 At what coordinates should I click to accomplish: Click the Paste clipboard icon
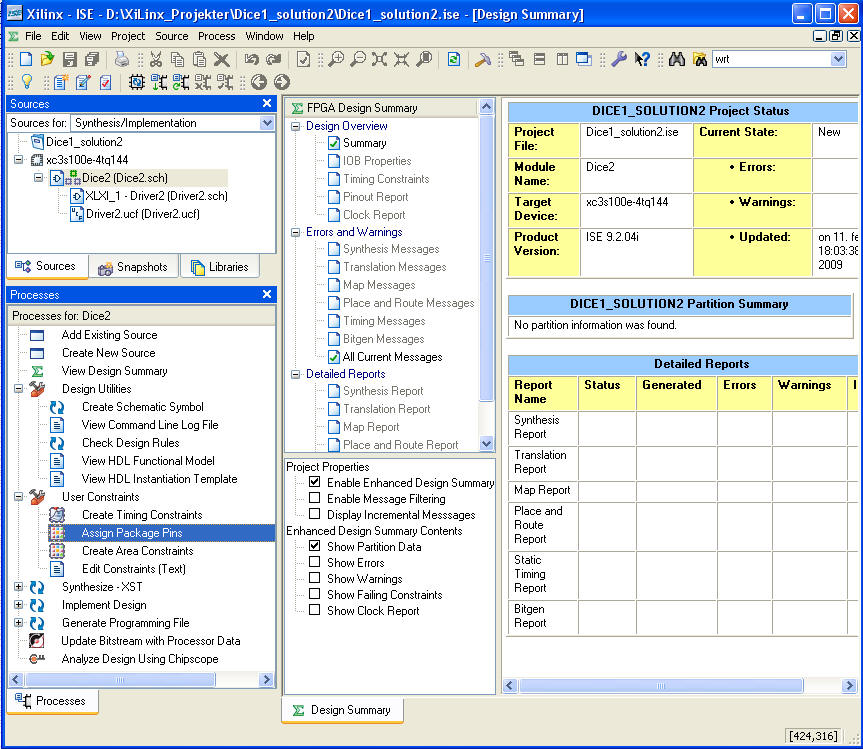pyautogui.click(x=199, y=59)
